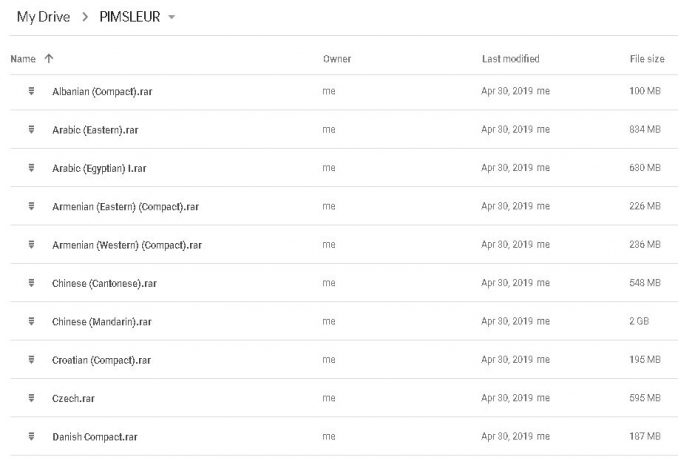Click the Owner column header
This screenshot has width=678, height=458.
(336, 59)
